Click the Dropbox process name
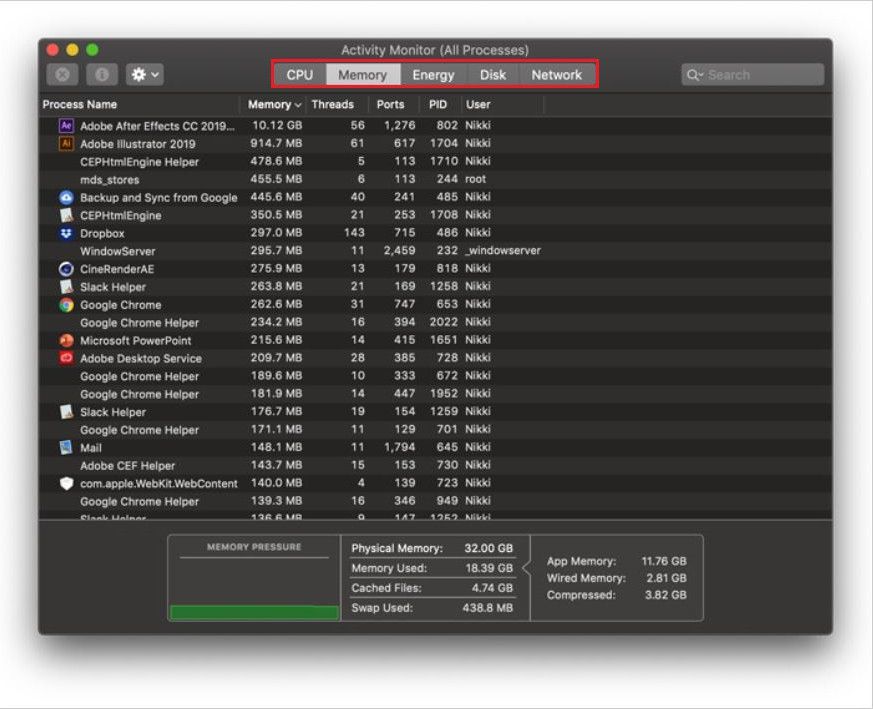873x709 pixels. (x=102, y=233)
